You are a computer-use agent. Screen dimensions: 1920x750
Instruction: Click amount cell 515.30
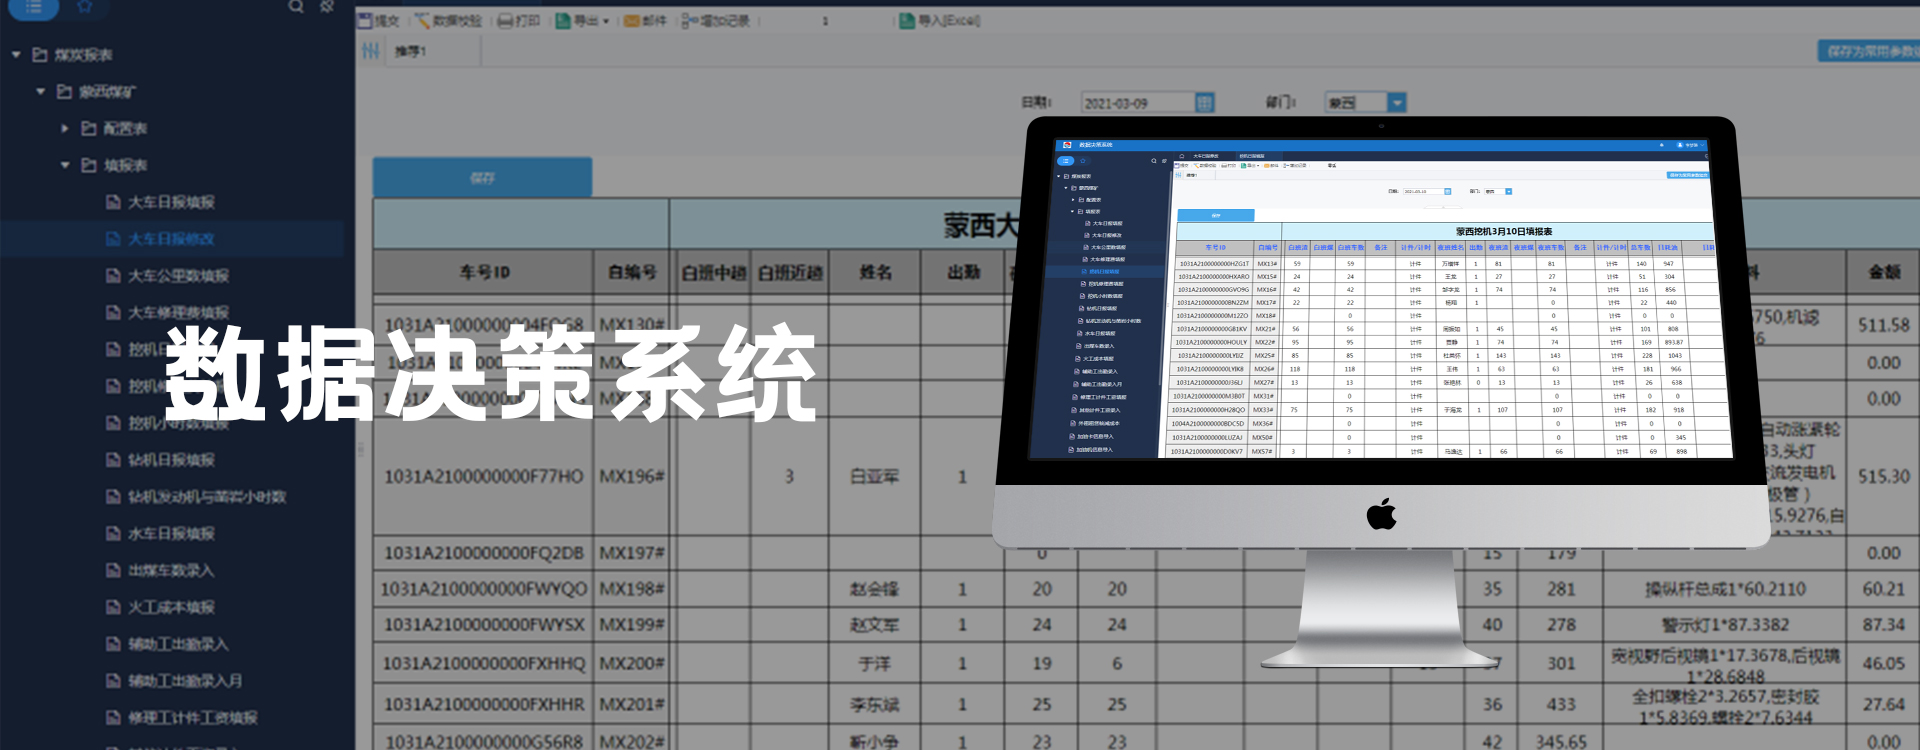coord(1884,477)
